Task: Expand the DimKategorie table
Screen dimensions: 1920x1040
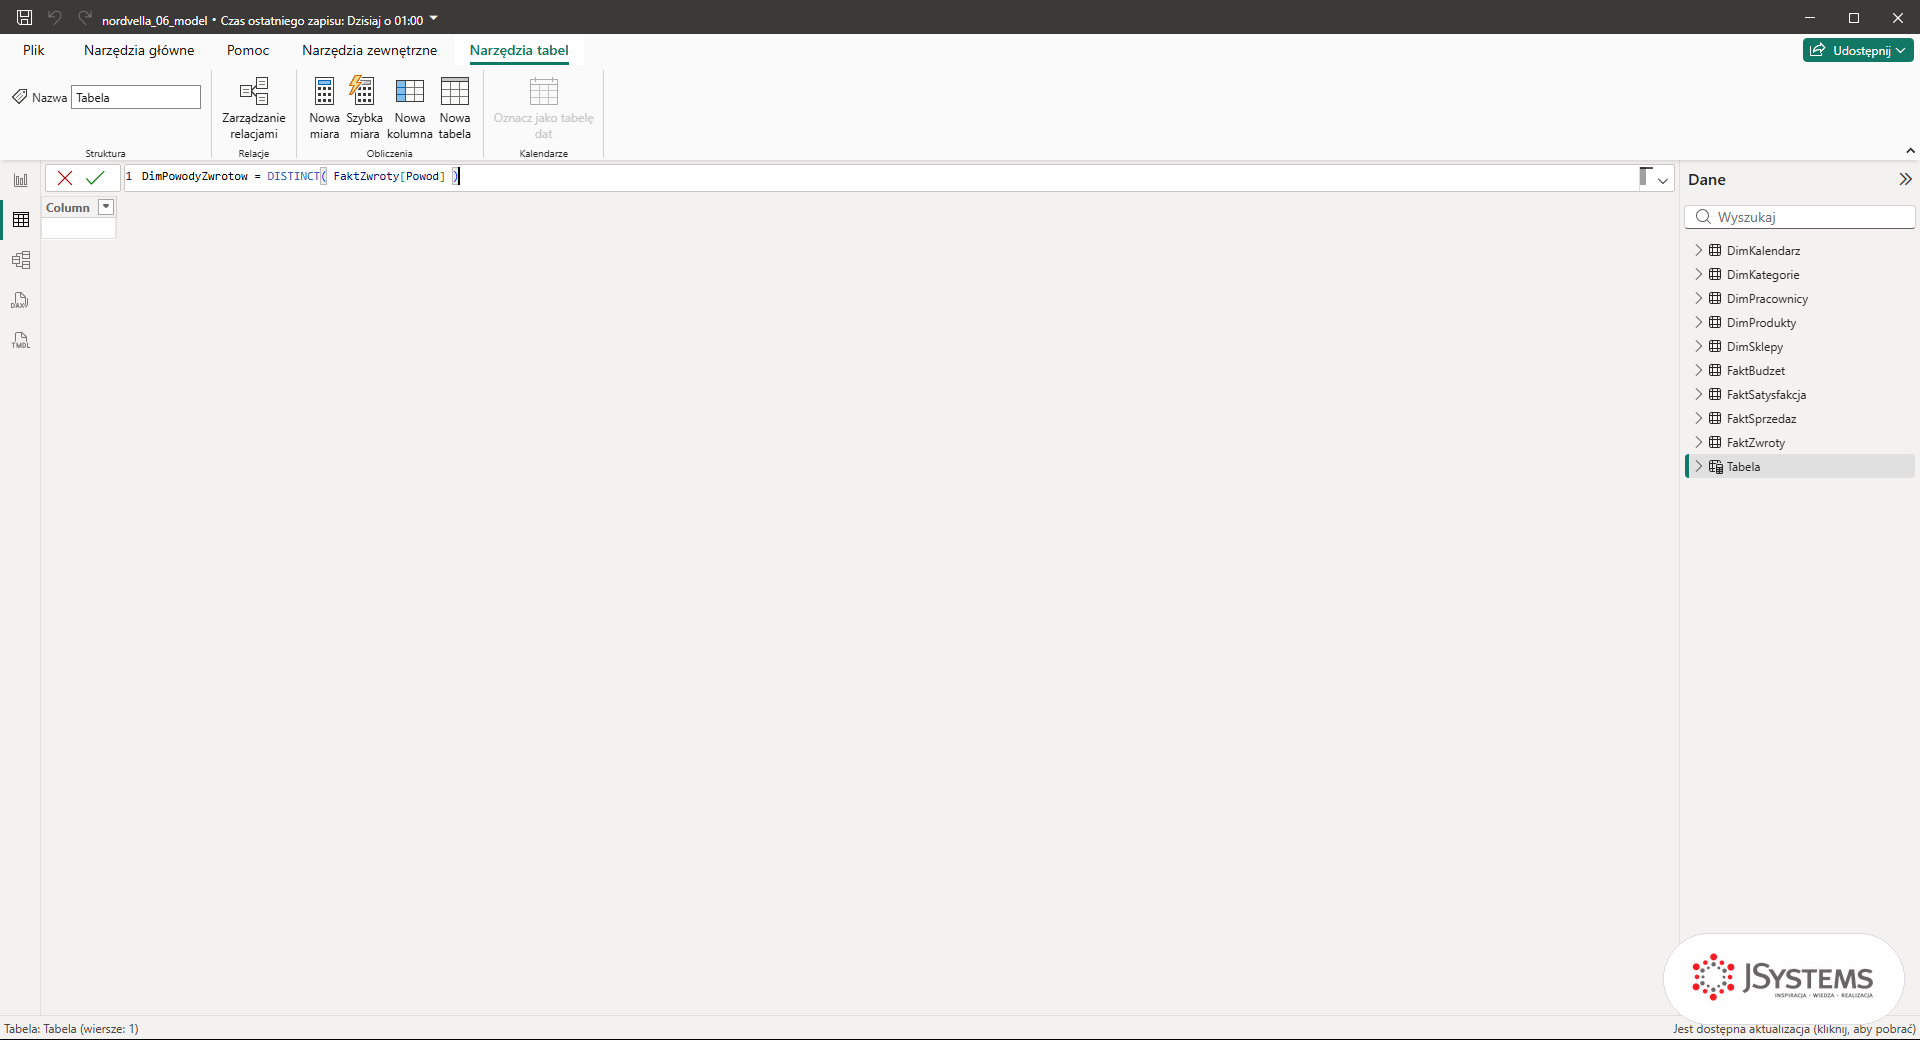Action: pyautogui.click(x=1698, y=274)
